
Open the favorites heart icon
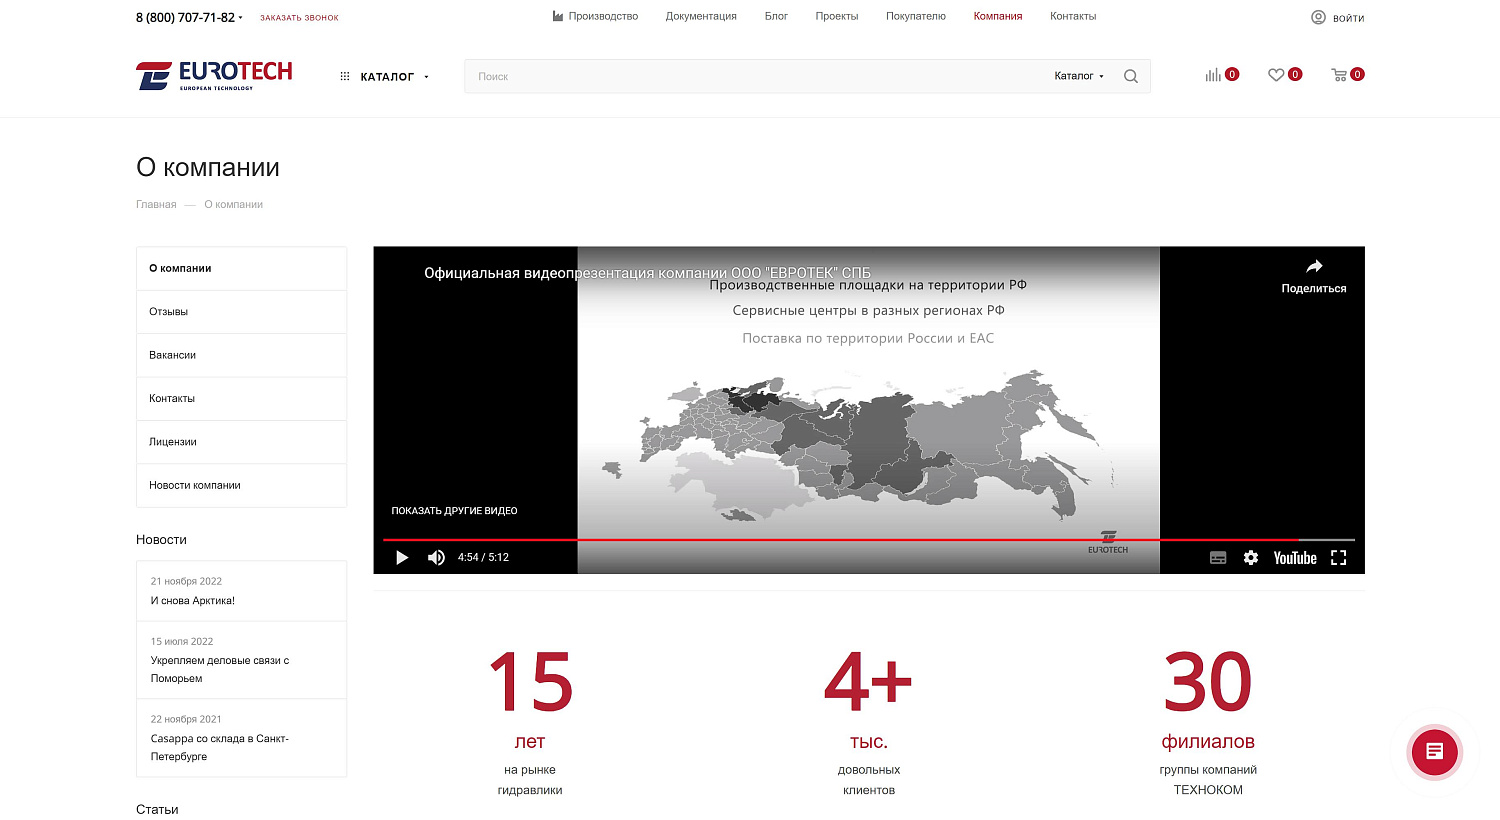[x=1276, y=75]
